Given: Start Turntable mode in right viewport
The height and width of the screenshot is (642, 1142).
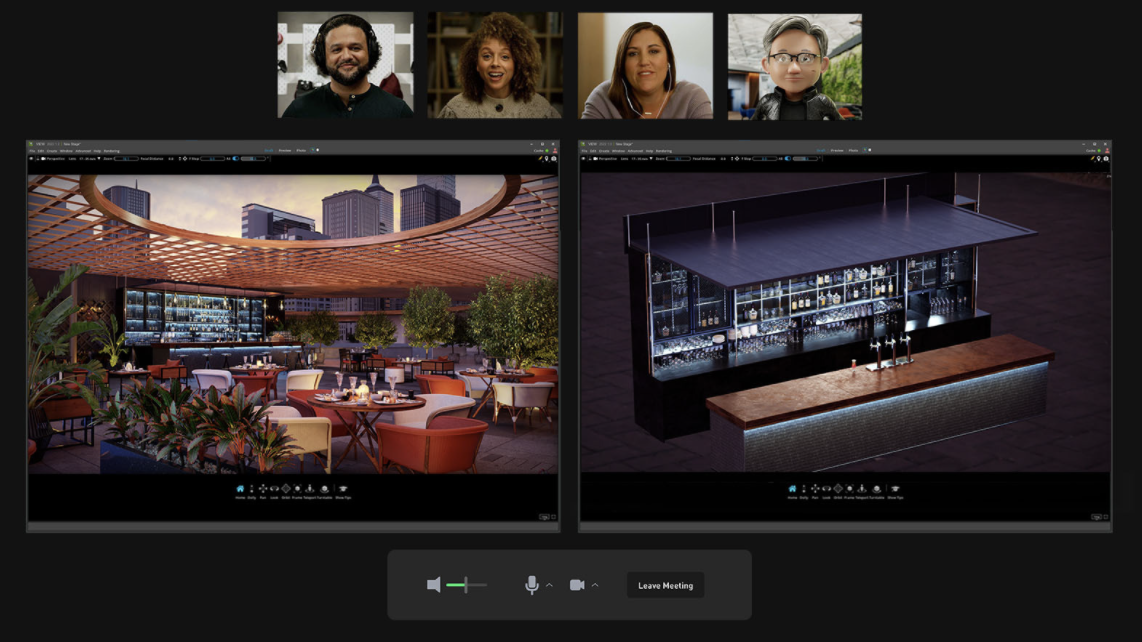Looking at the screenshot, I should (x=876, y=490).
